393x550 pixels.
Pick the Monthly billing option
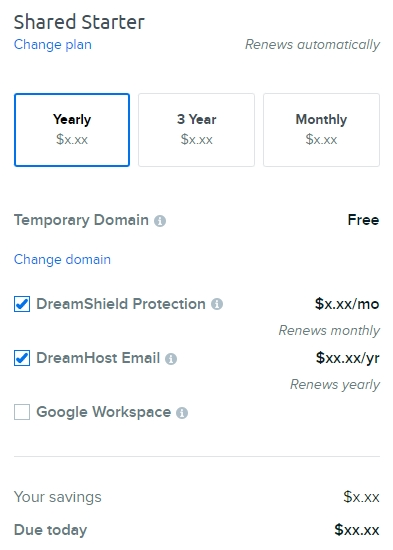tap(321, 130)
